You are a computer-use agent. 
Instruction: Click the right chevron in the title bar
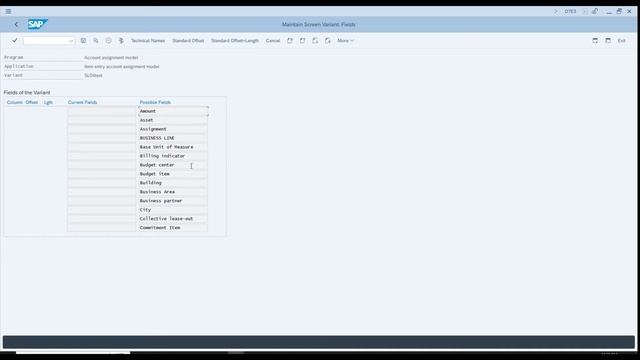[556, 11]
